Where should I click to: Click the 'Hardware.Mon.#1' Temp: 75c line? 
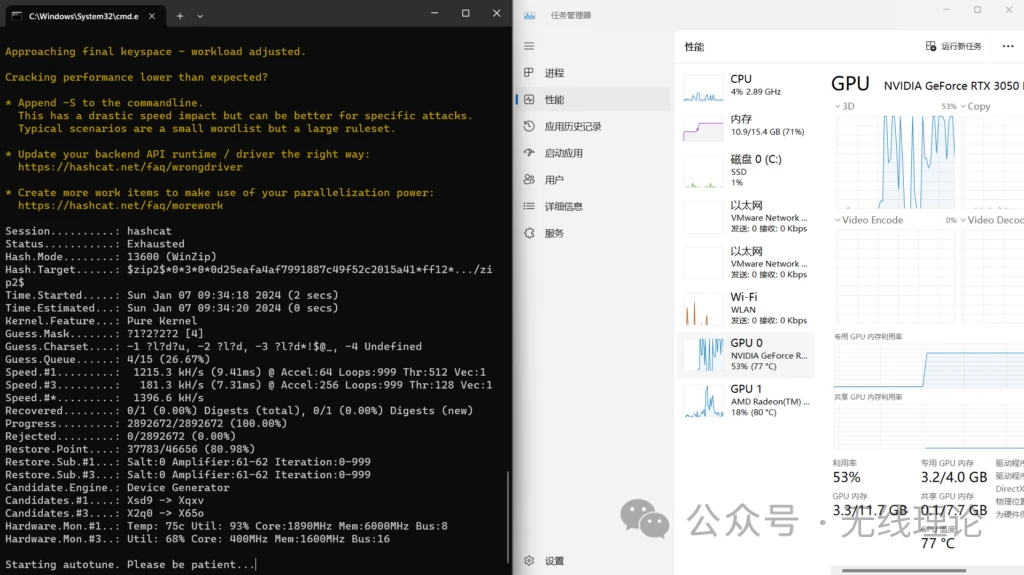(226, 526)
